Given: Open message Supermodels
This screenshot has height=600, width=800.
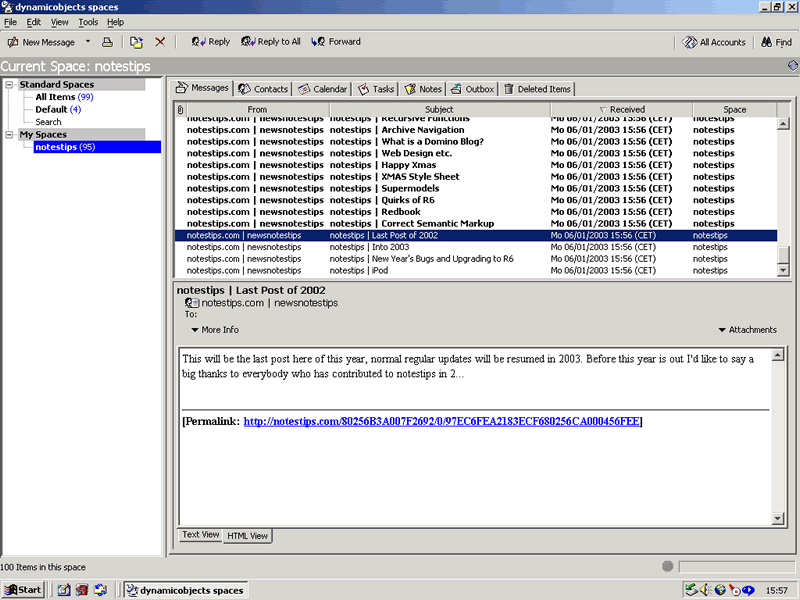Looking at the screenshot, I should pos(476,189).
